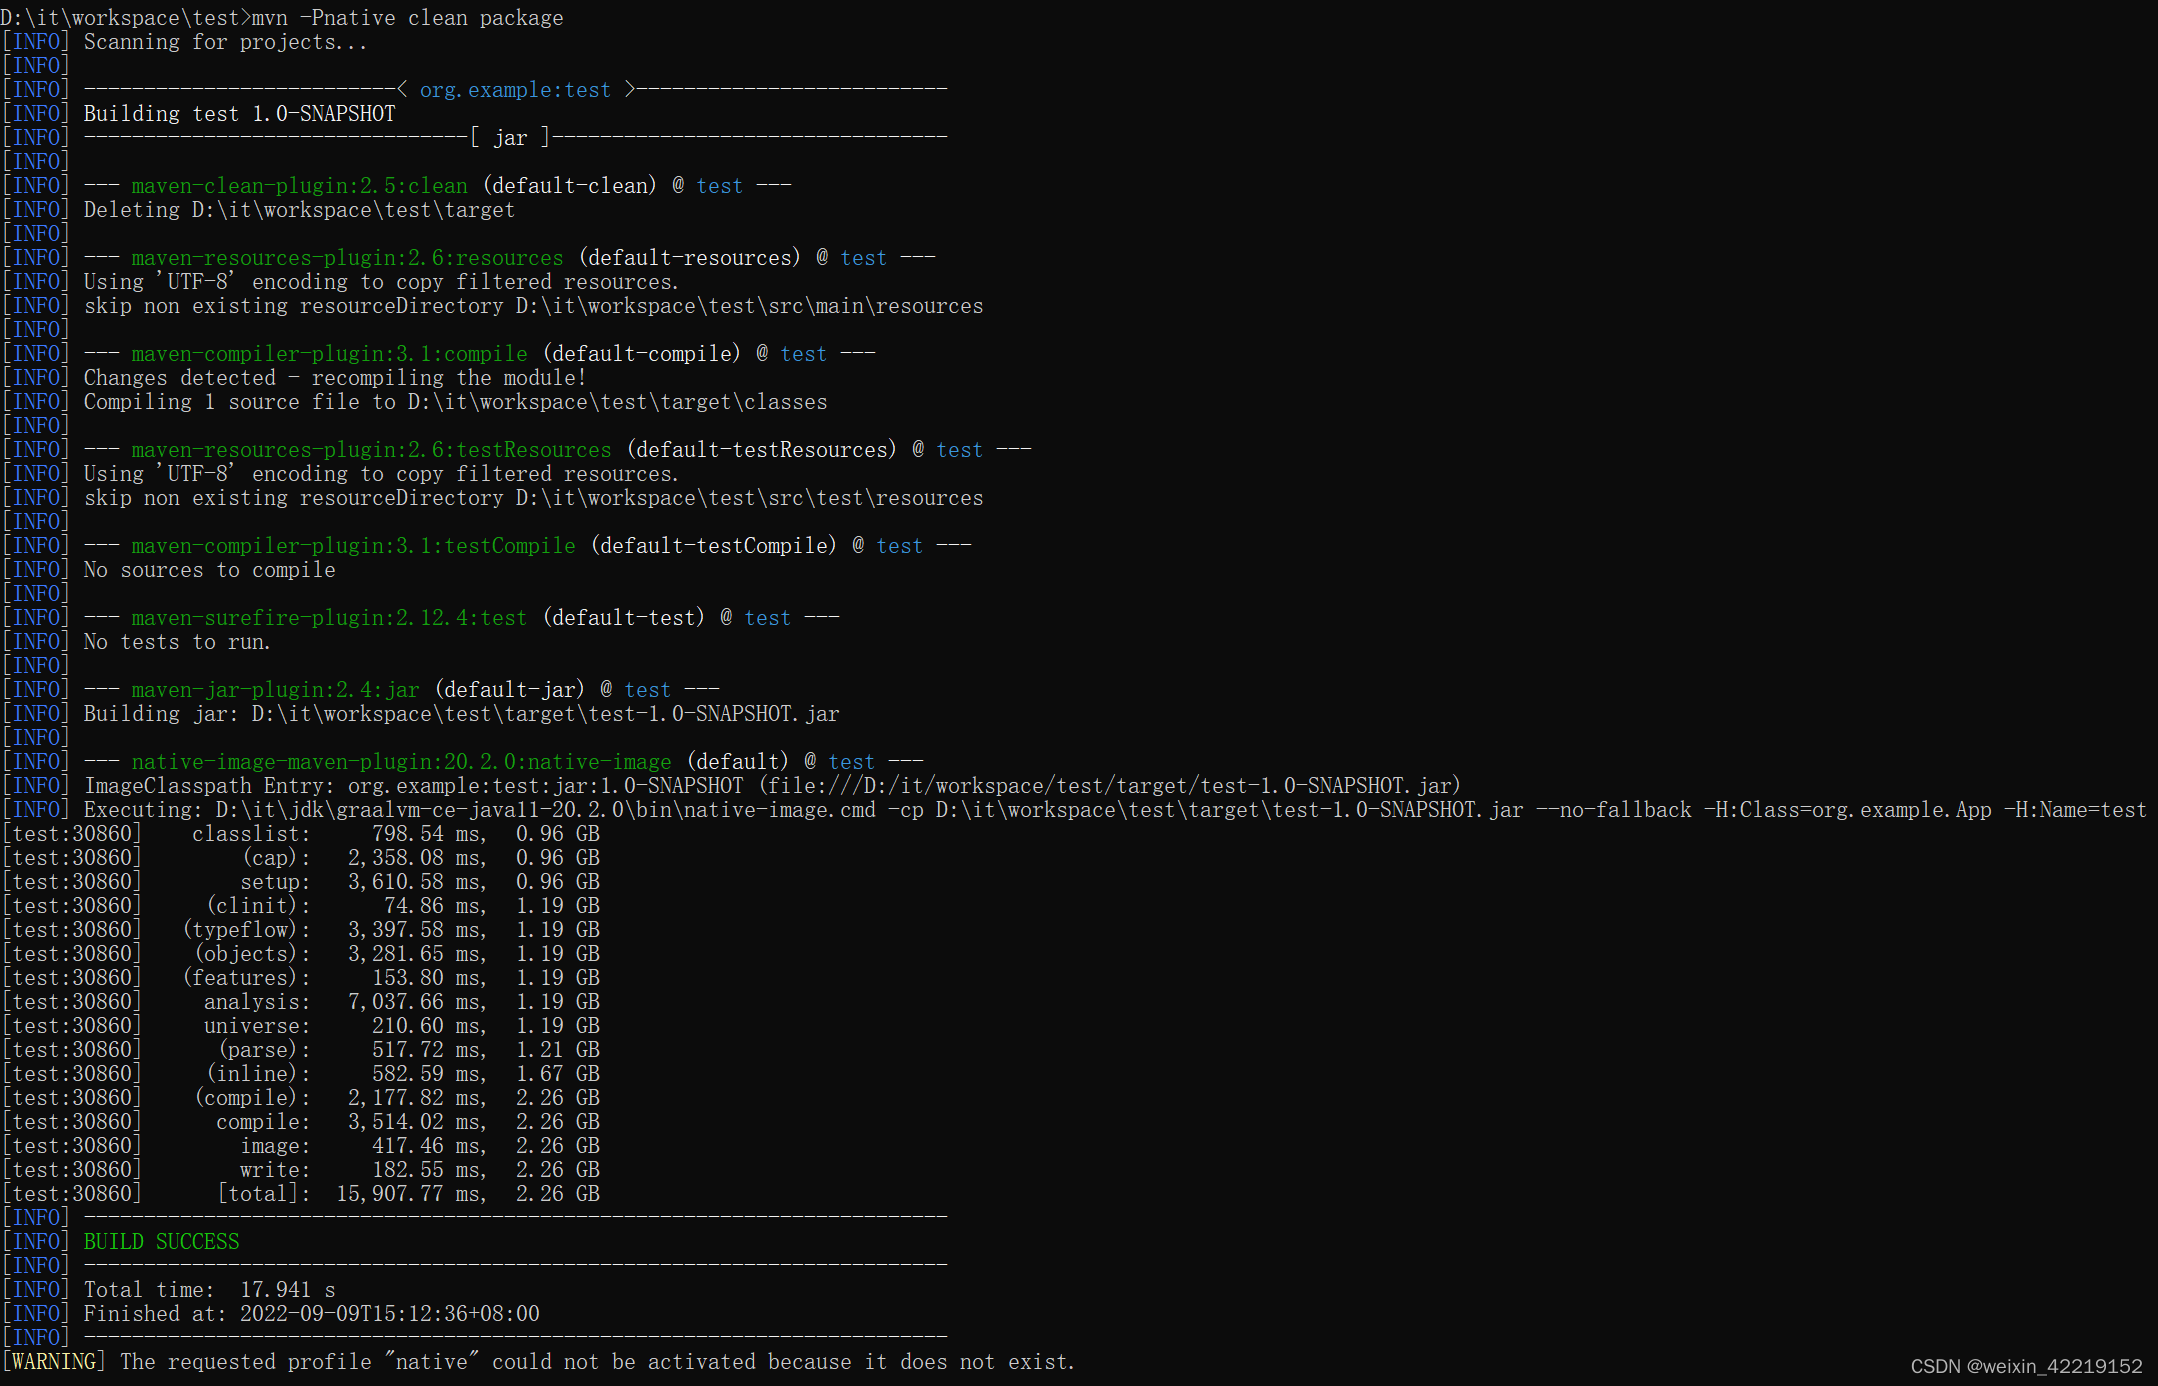Click the 'image:' row value 417.46 ms
The image size is (2158, 1386).
coord(428,1146)
